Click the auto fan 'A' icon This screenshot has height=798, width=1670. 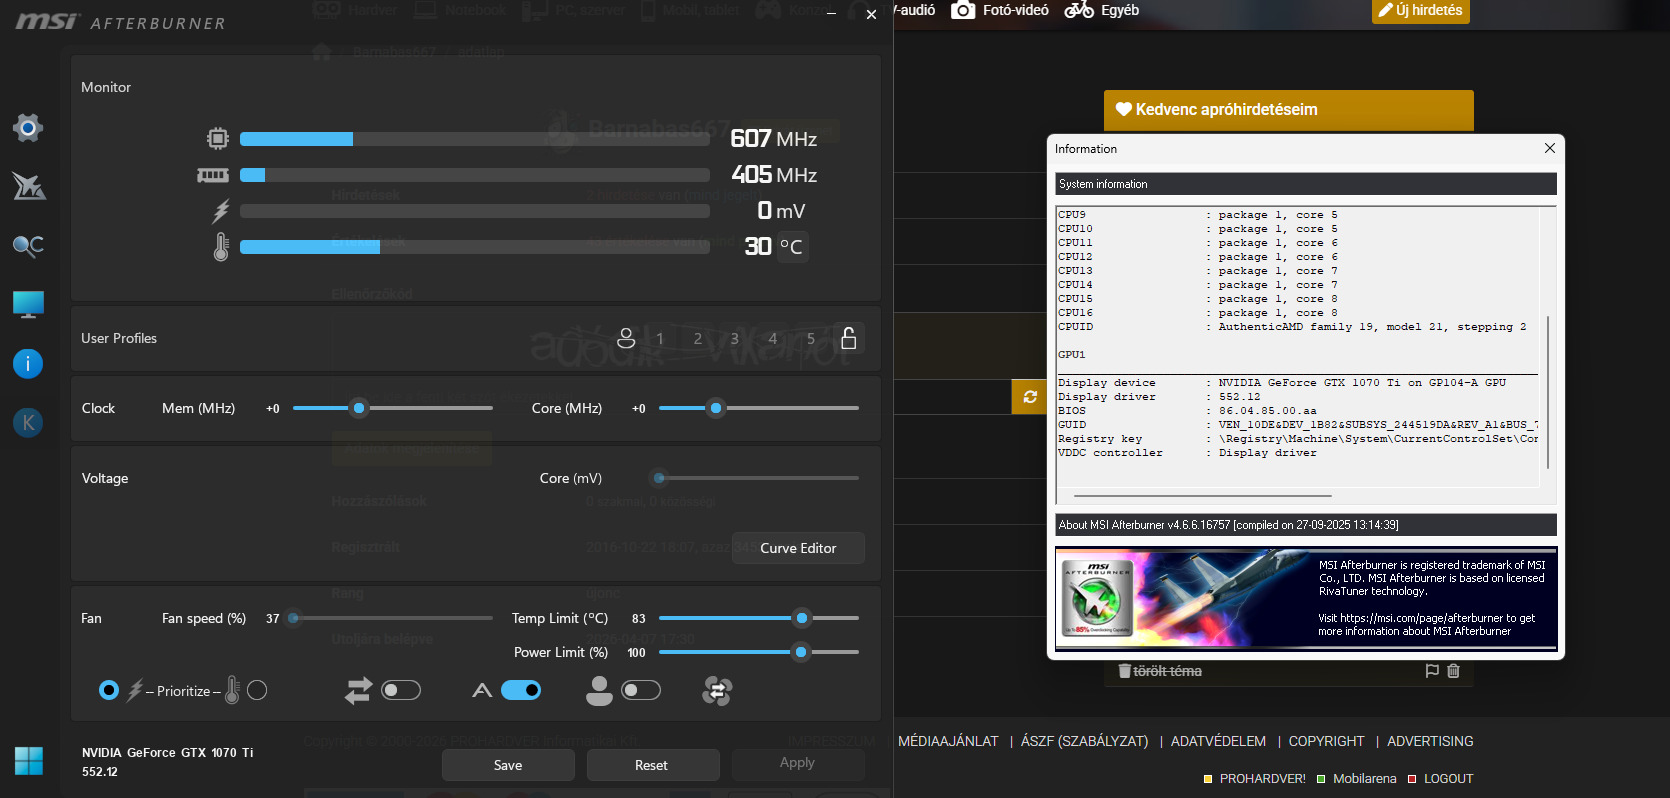(x=482, y=690)
